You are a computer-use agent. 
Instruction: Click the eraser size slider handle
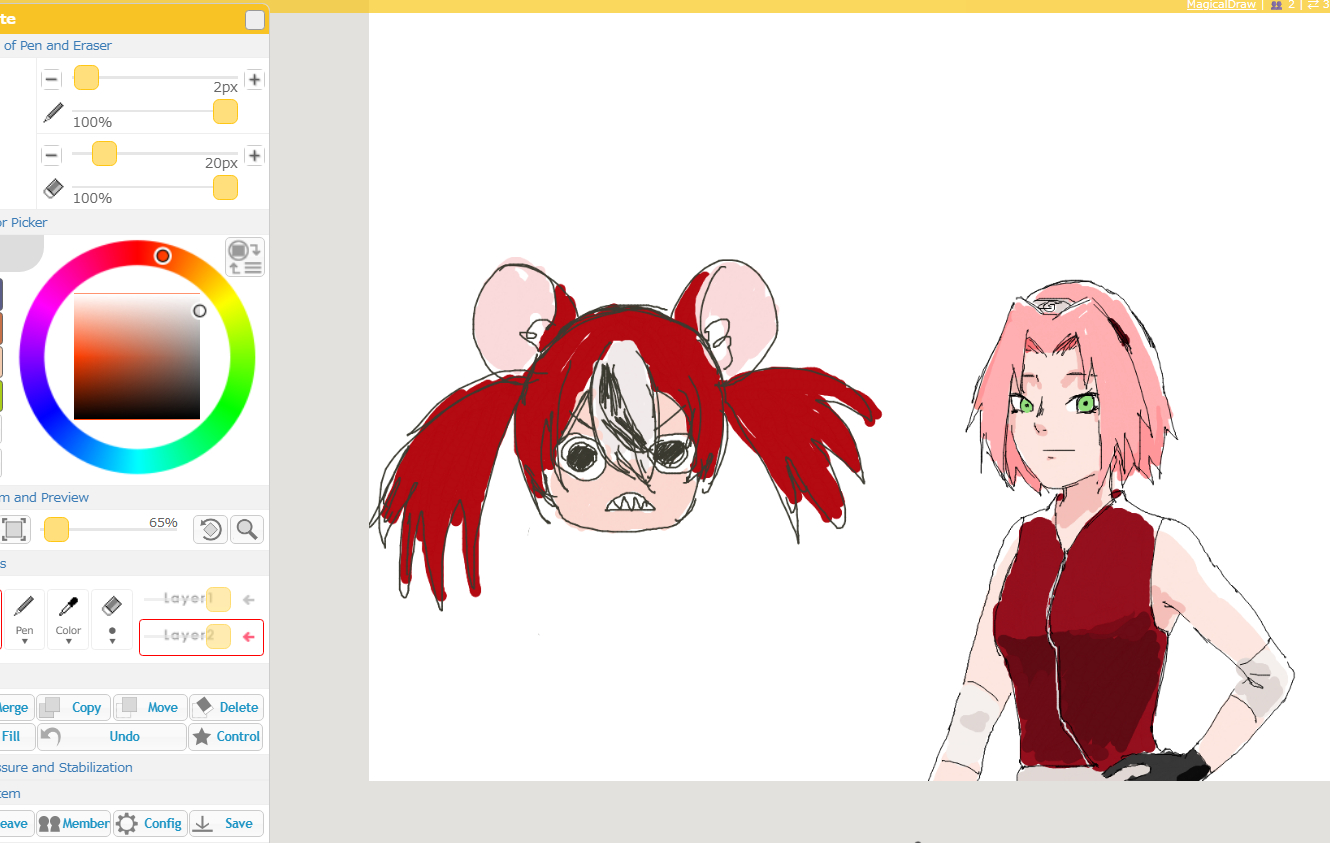pyautogui.click(x=104, y=154)
